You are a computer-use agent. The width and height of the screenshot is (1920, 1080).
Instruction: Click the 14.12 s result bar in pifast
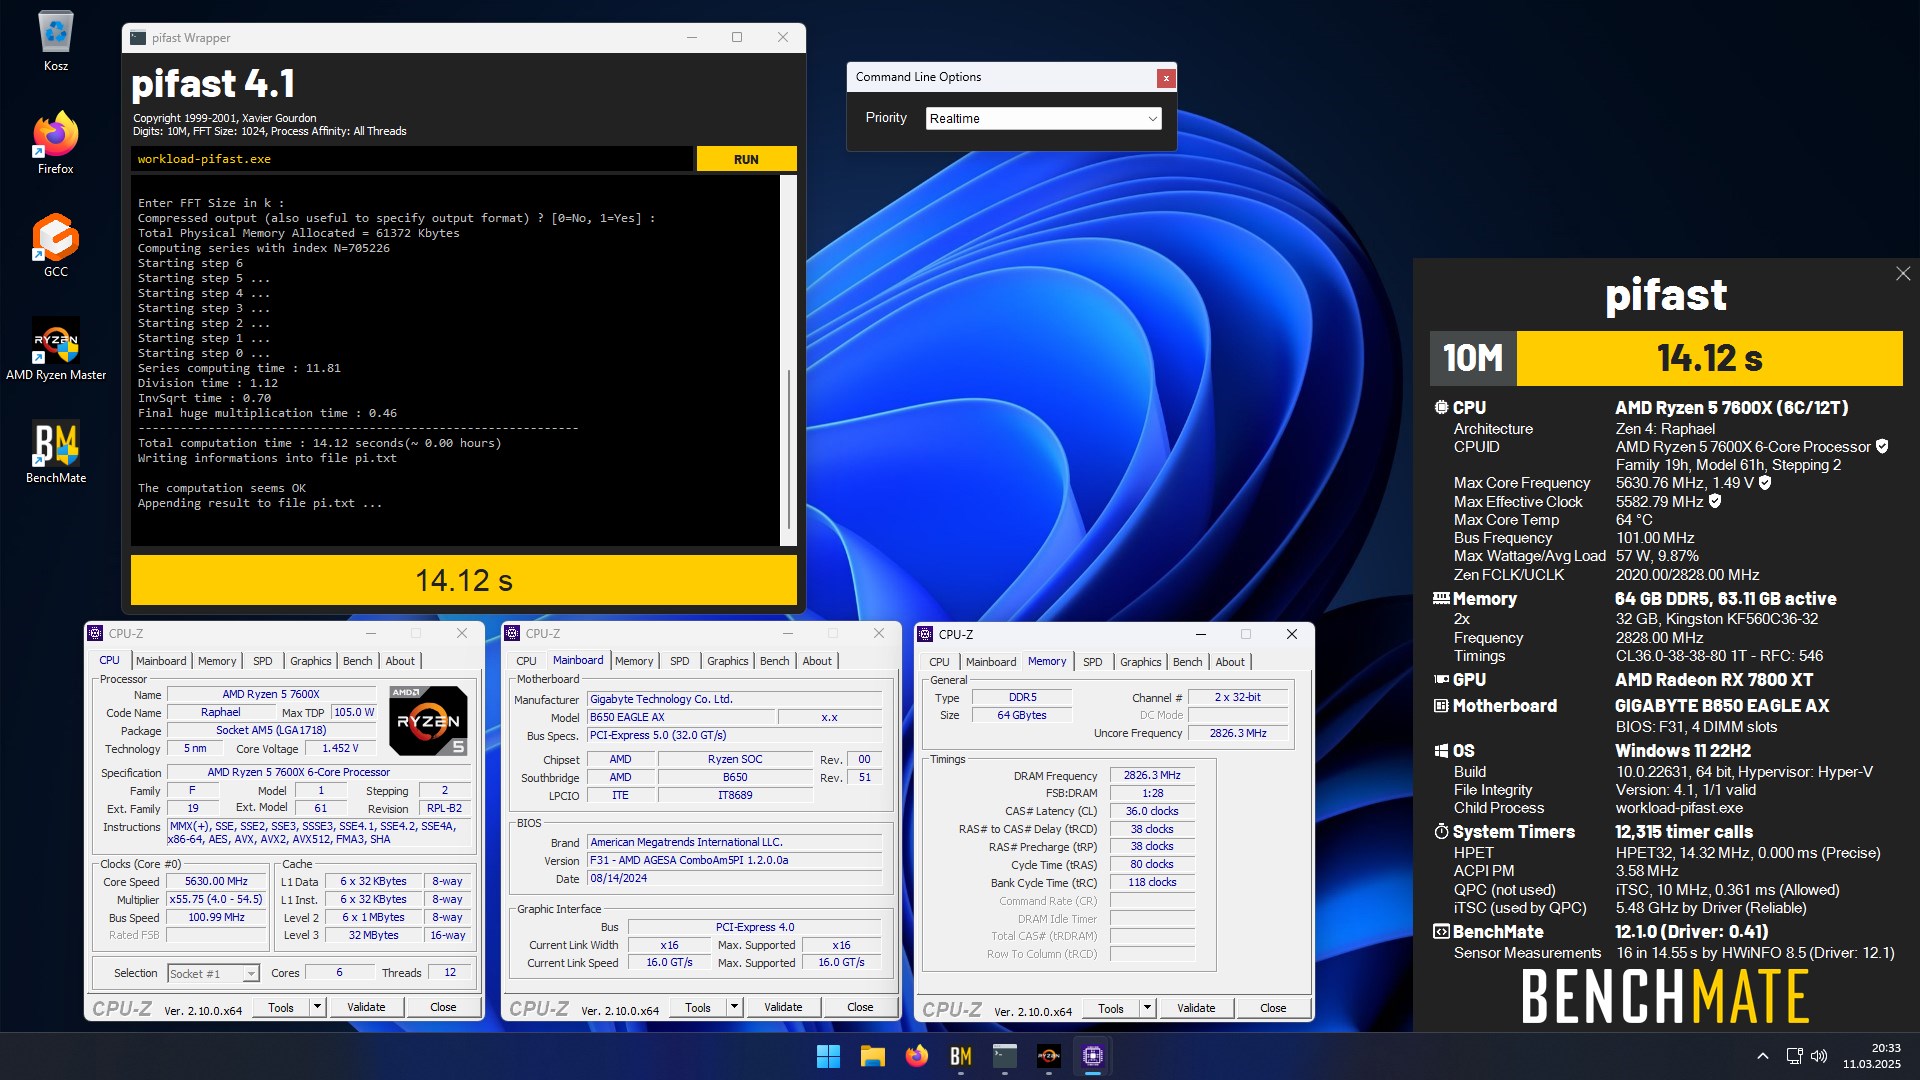point(464,580)
